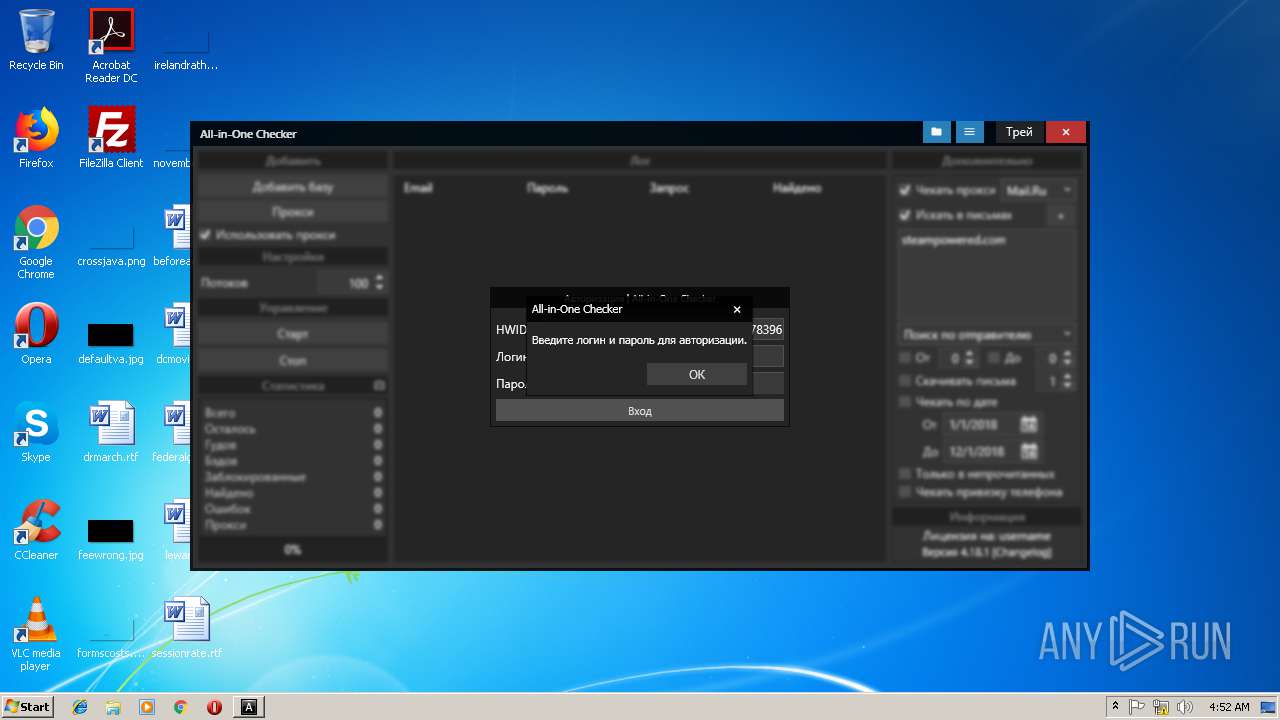Click the 0% progress bar
The width and height of the screenshot is (1280, 720).
(292, 549)
